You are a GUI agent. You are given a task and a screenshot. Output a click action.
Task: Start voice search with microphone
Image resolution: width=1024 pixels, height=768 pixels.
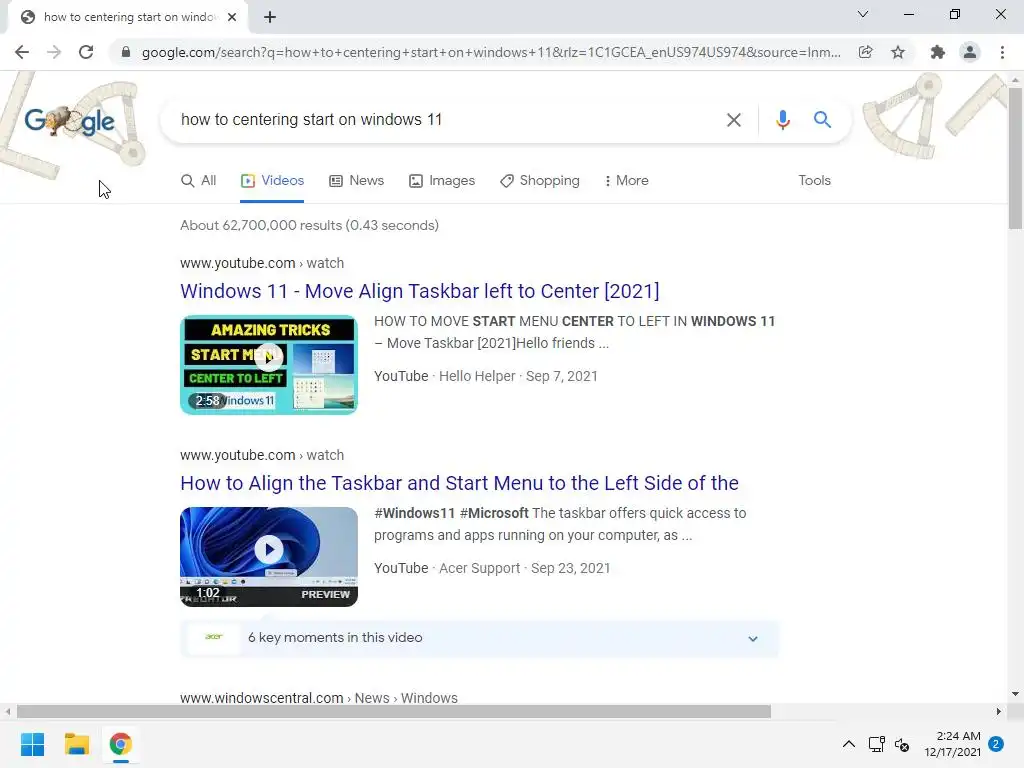tap(783, 120)
